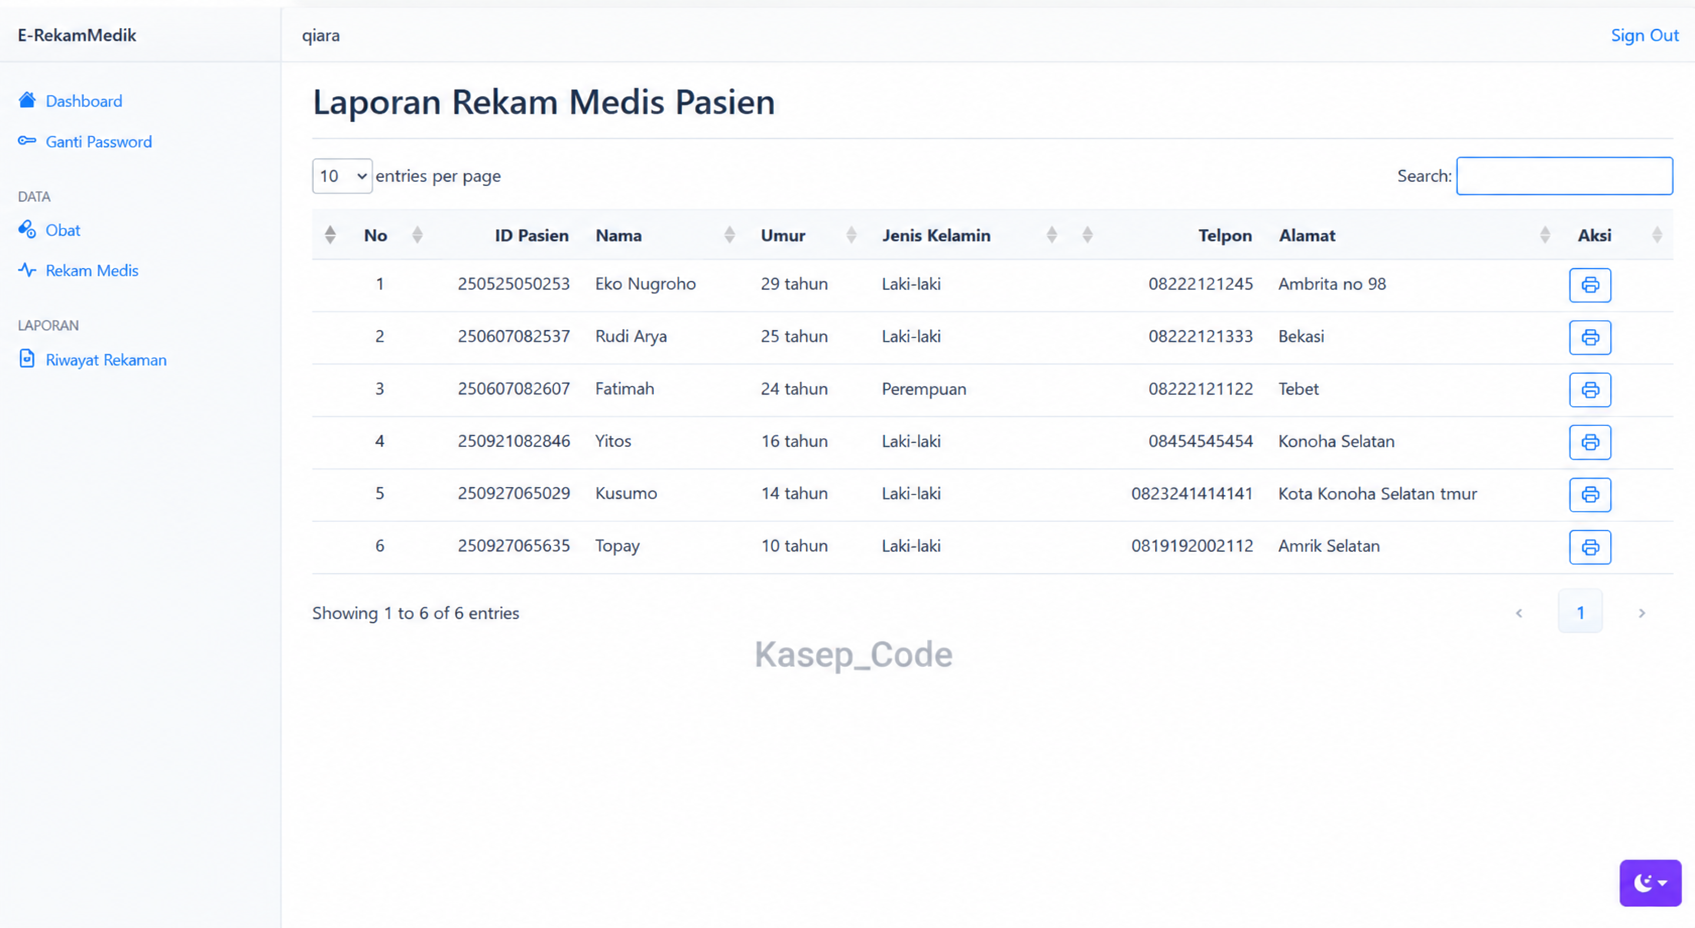Select the '16 tahun' age cell
The width and height of the screenshot is (1695, 928).
click(x=794, y=441)
